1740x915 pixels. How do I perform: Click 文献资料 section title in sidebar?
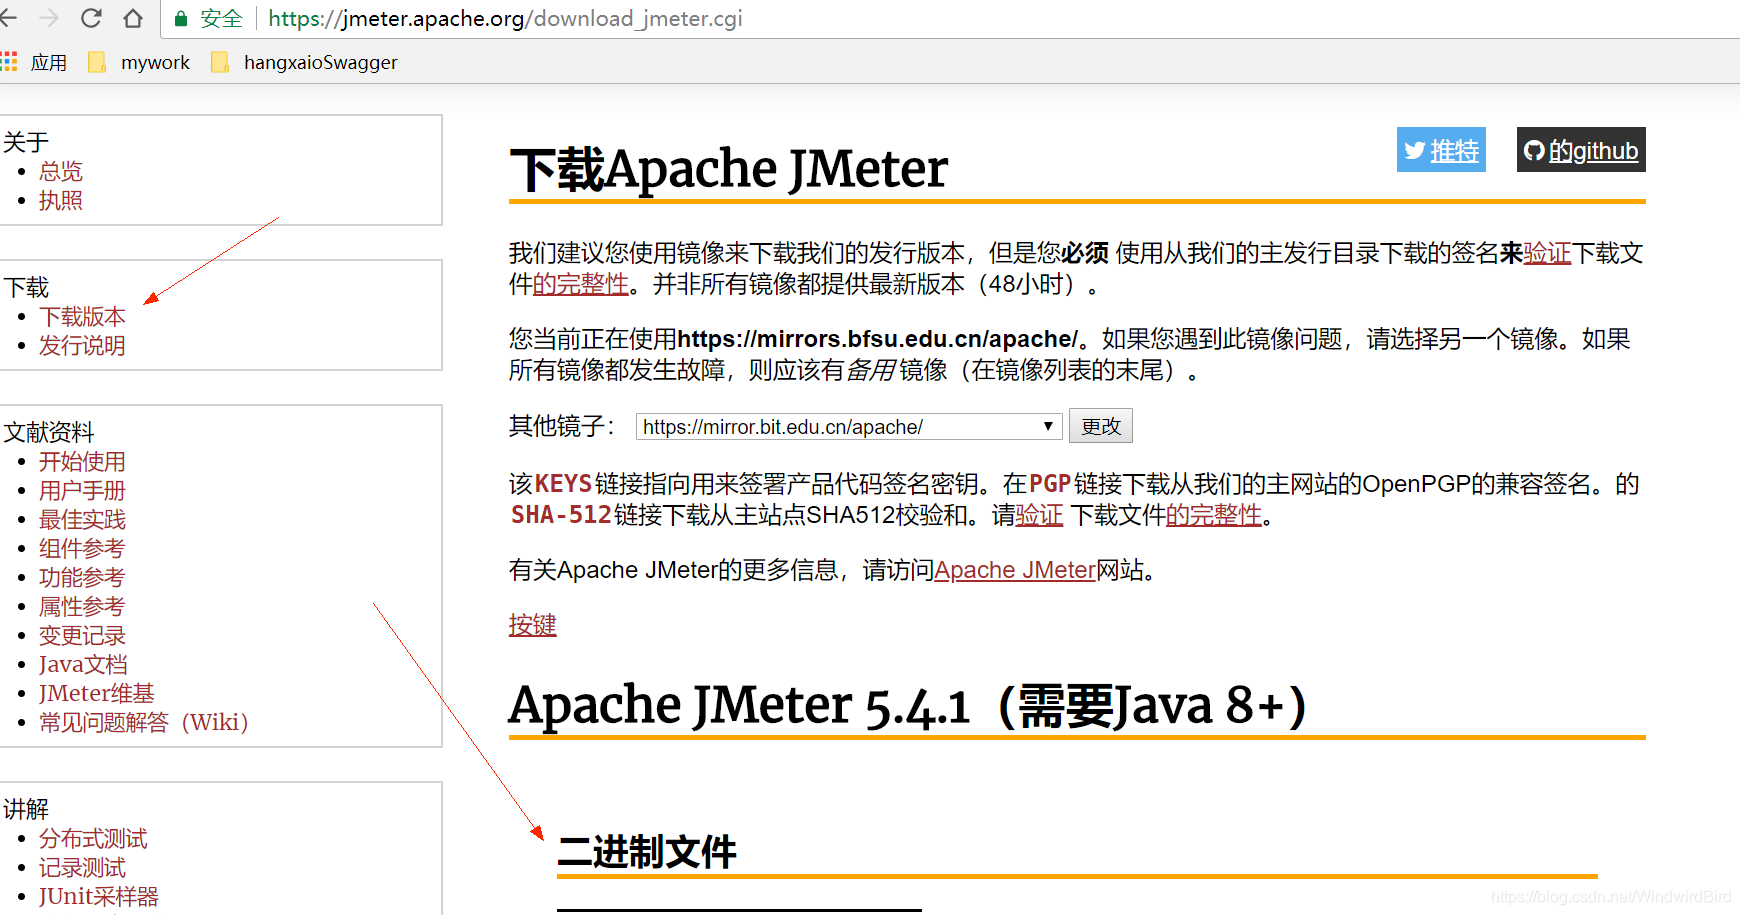click(x=49, y=432)
